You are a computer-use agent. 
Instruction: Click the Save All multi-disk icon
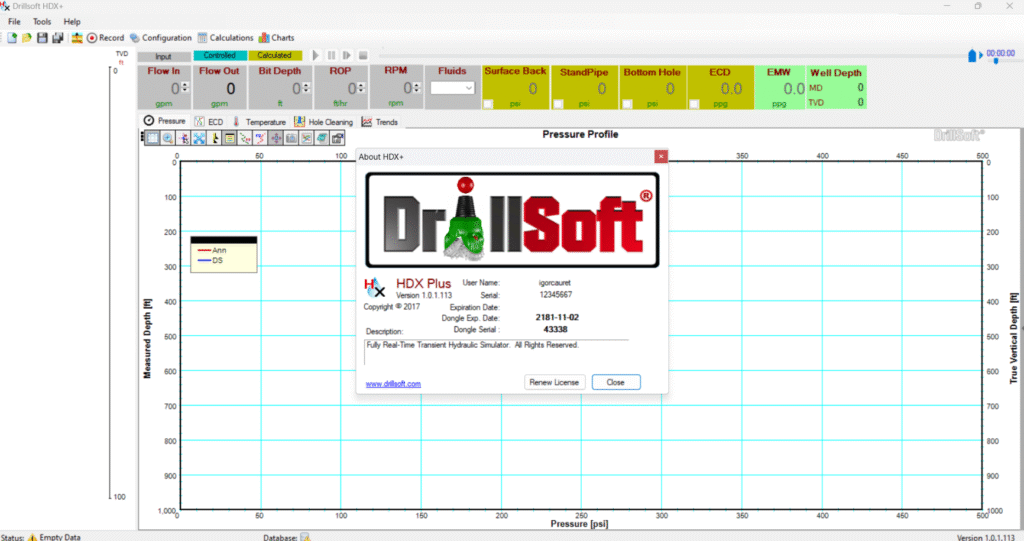click(x=57, y=38)
